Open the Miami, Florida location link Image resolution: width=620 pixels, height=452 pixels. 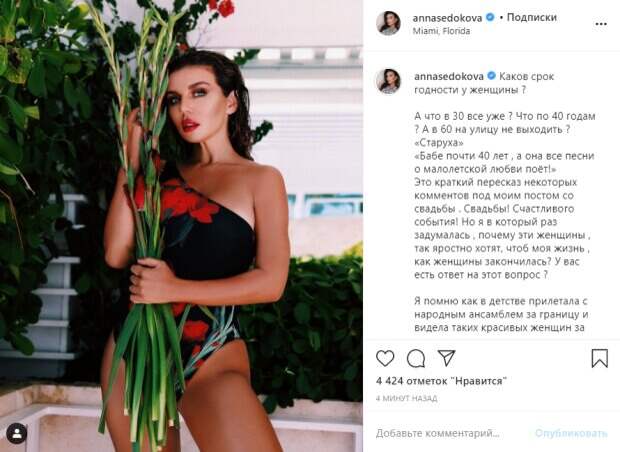(441, 31)
